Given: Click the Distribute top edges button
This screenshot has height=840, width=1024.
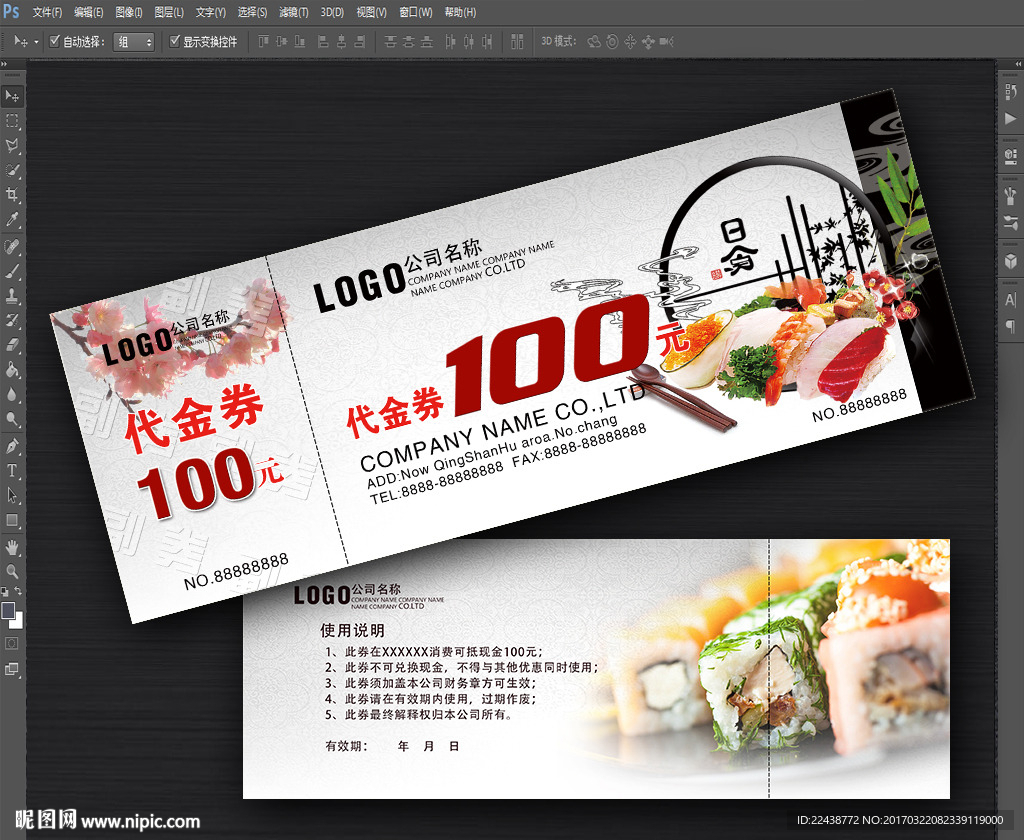Looking at the screenshot, I should [x=391, y=42].
